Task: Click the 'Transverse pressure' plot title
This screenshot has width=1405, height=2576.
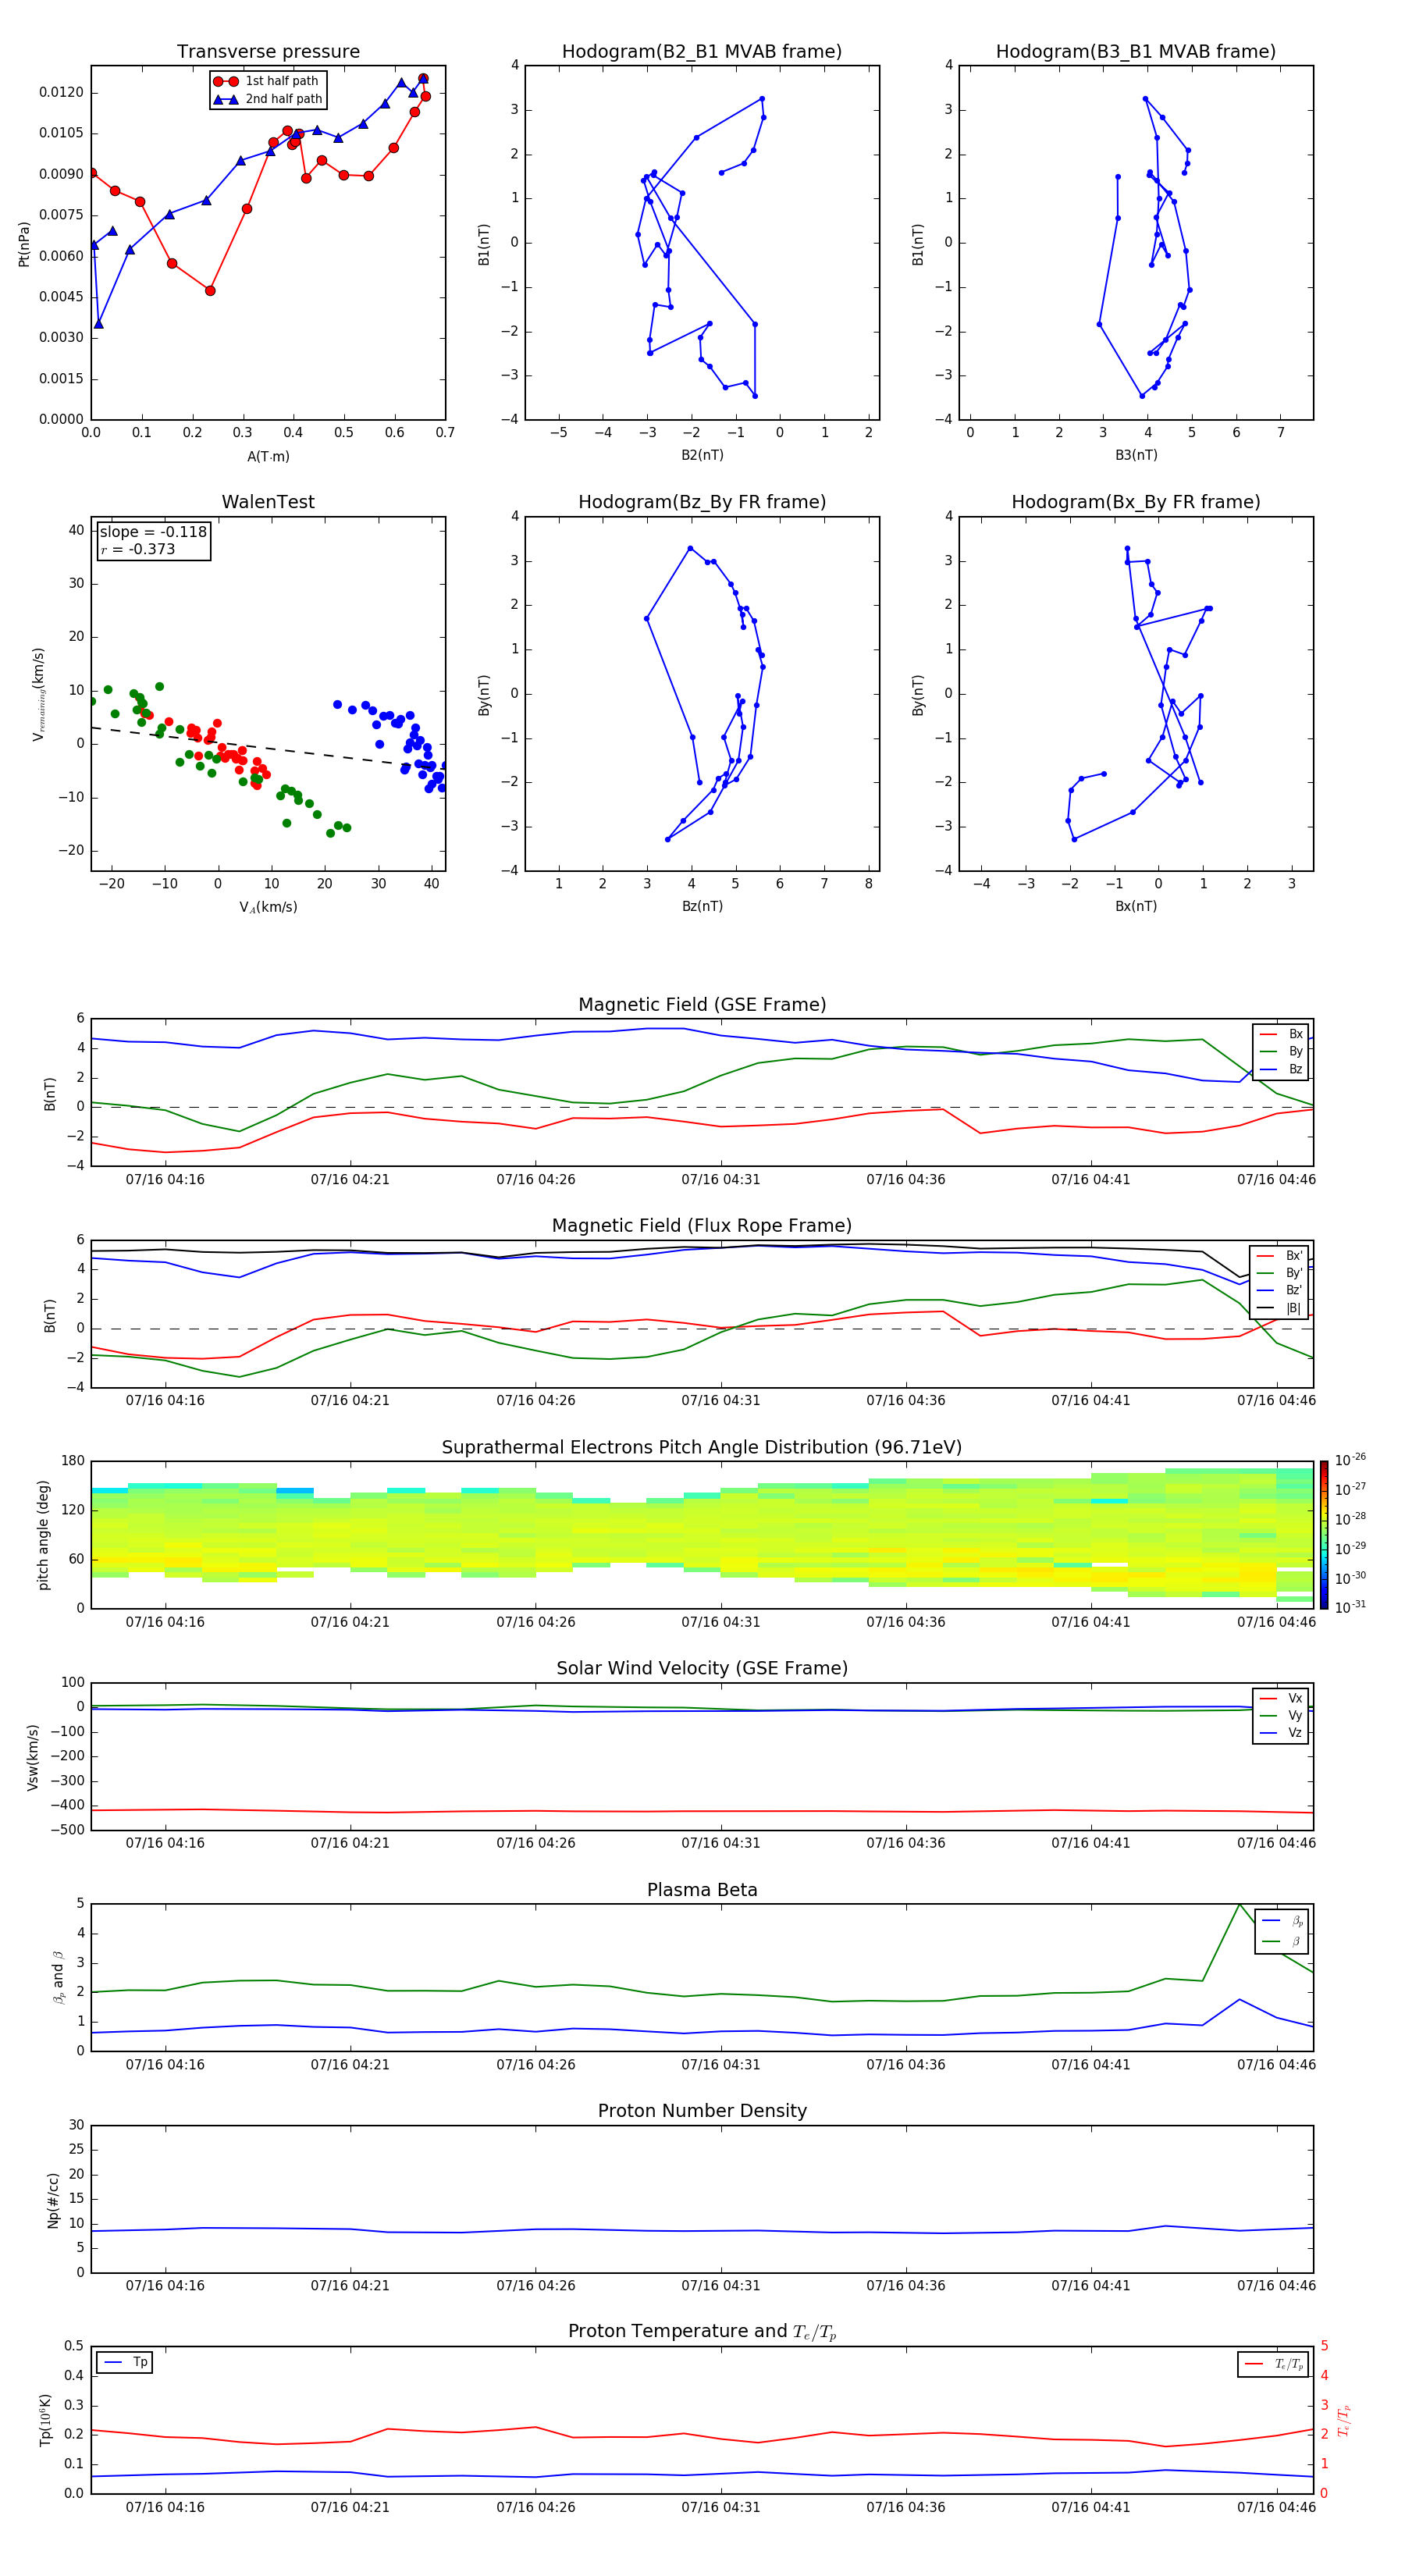Action: click(x=268, y=51)
